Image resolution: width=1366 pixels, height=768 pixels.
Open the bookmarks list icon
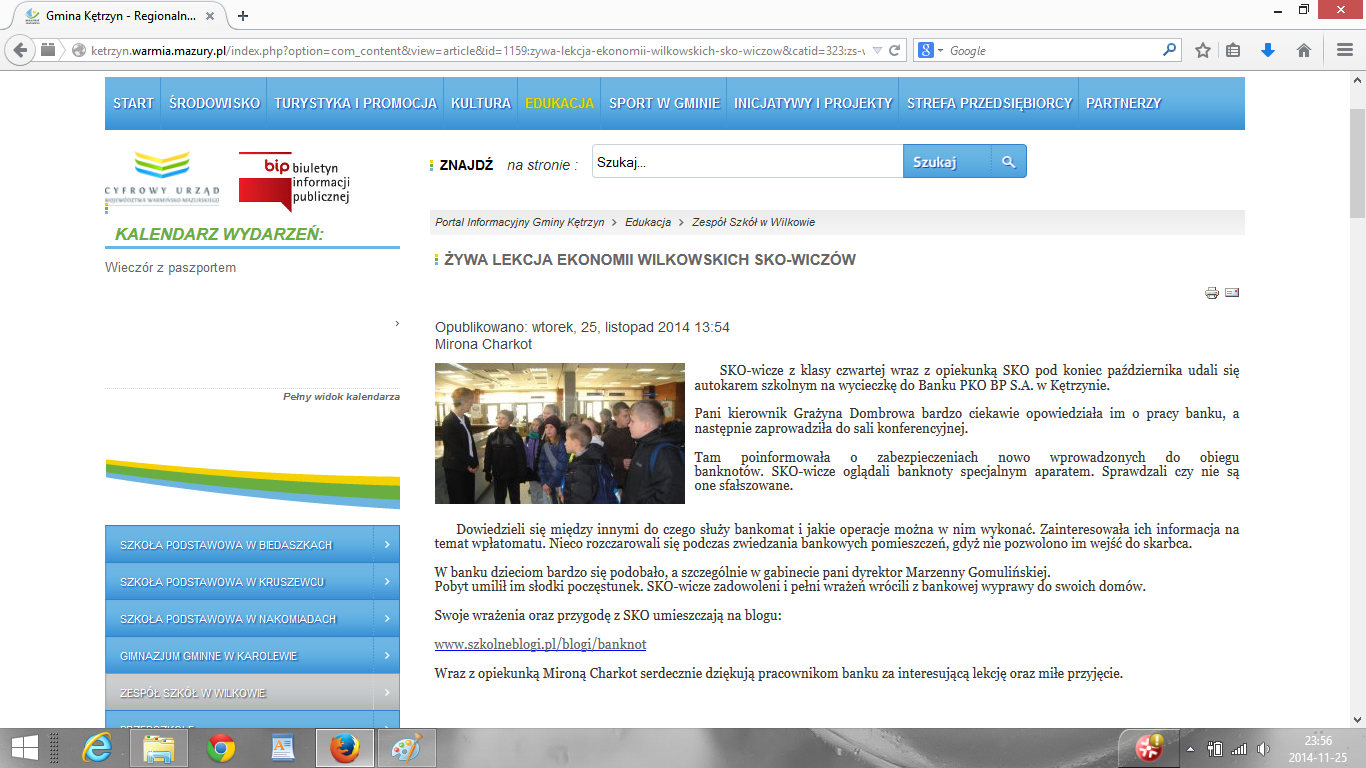click(x=1234, y=50)
